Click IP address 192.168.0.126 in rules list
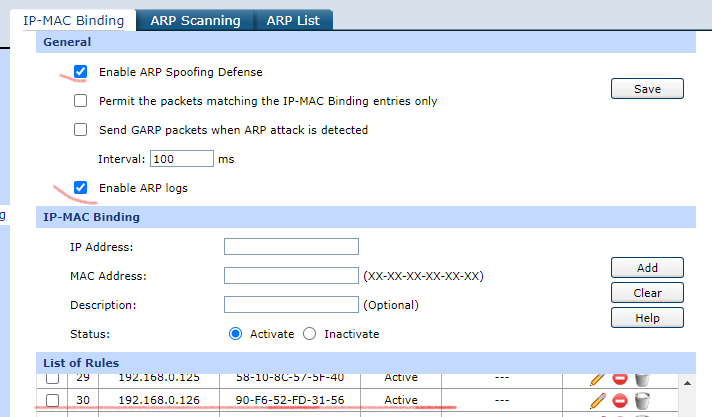 coord(159,400)
